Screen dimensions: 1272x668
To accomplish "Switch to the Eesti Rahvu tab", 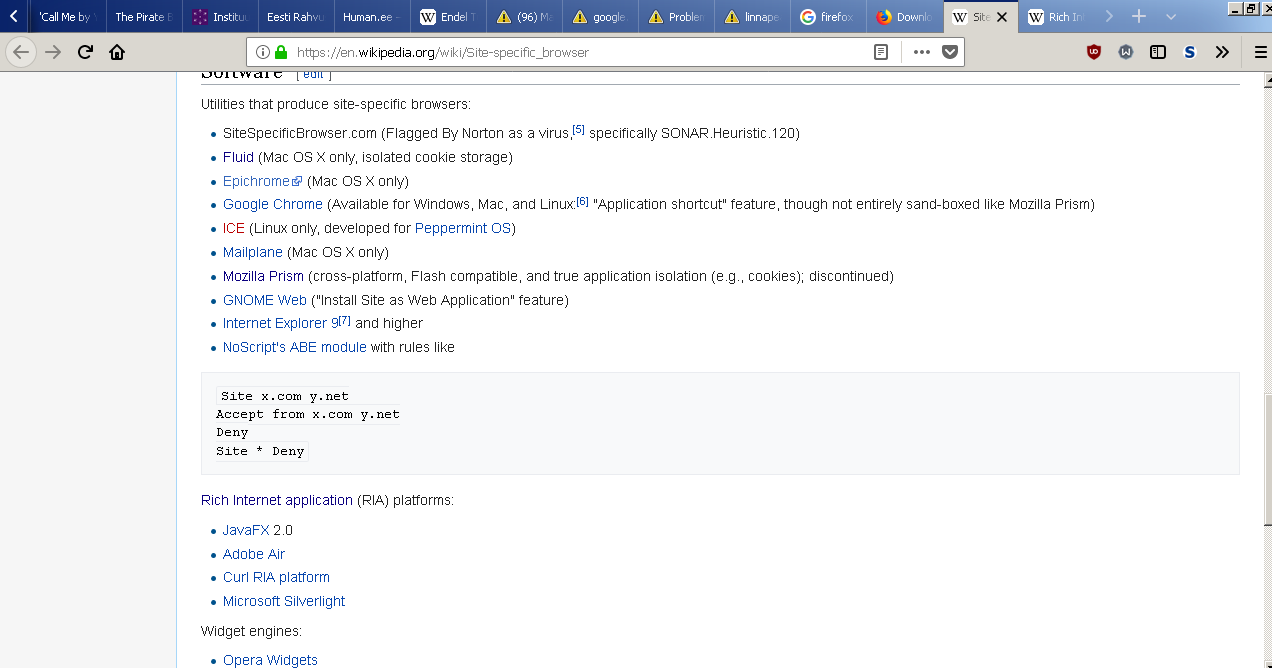I will (x=296, y=17).
